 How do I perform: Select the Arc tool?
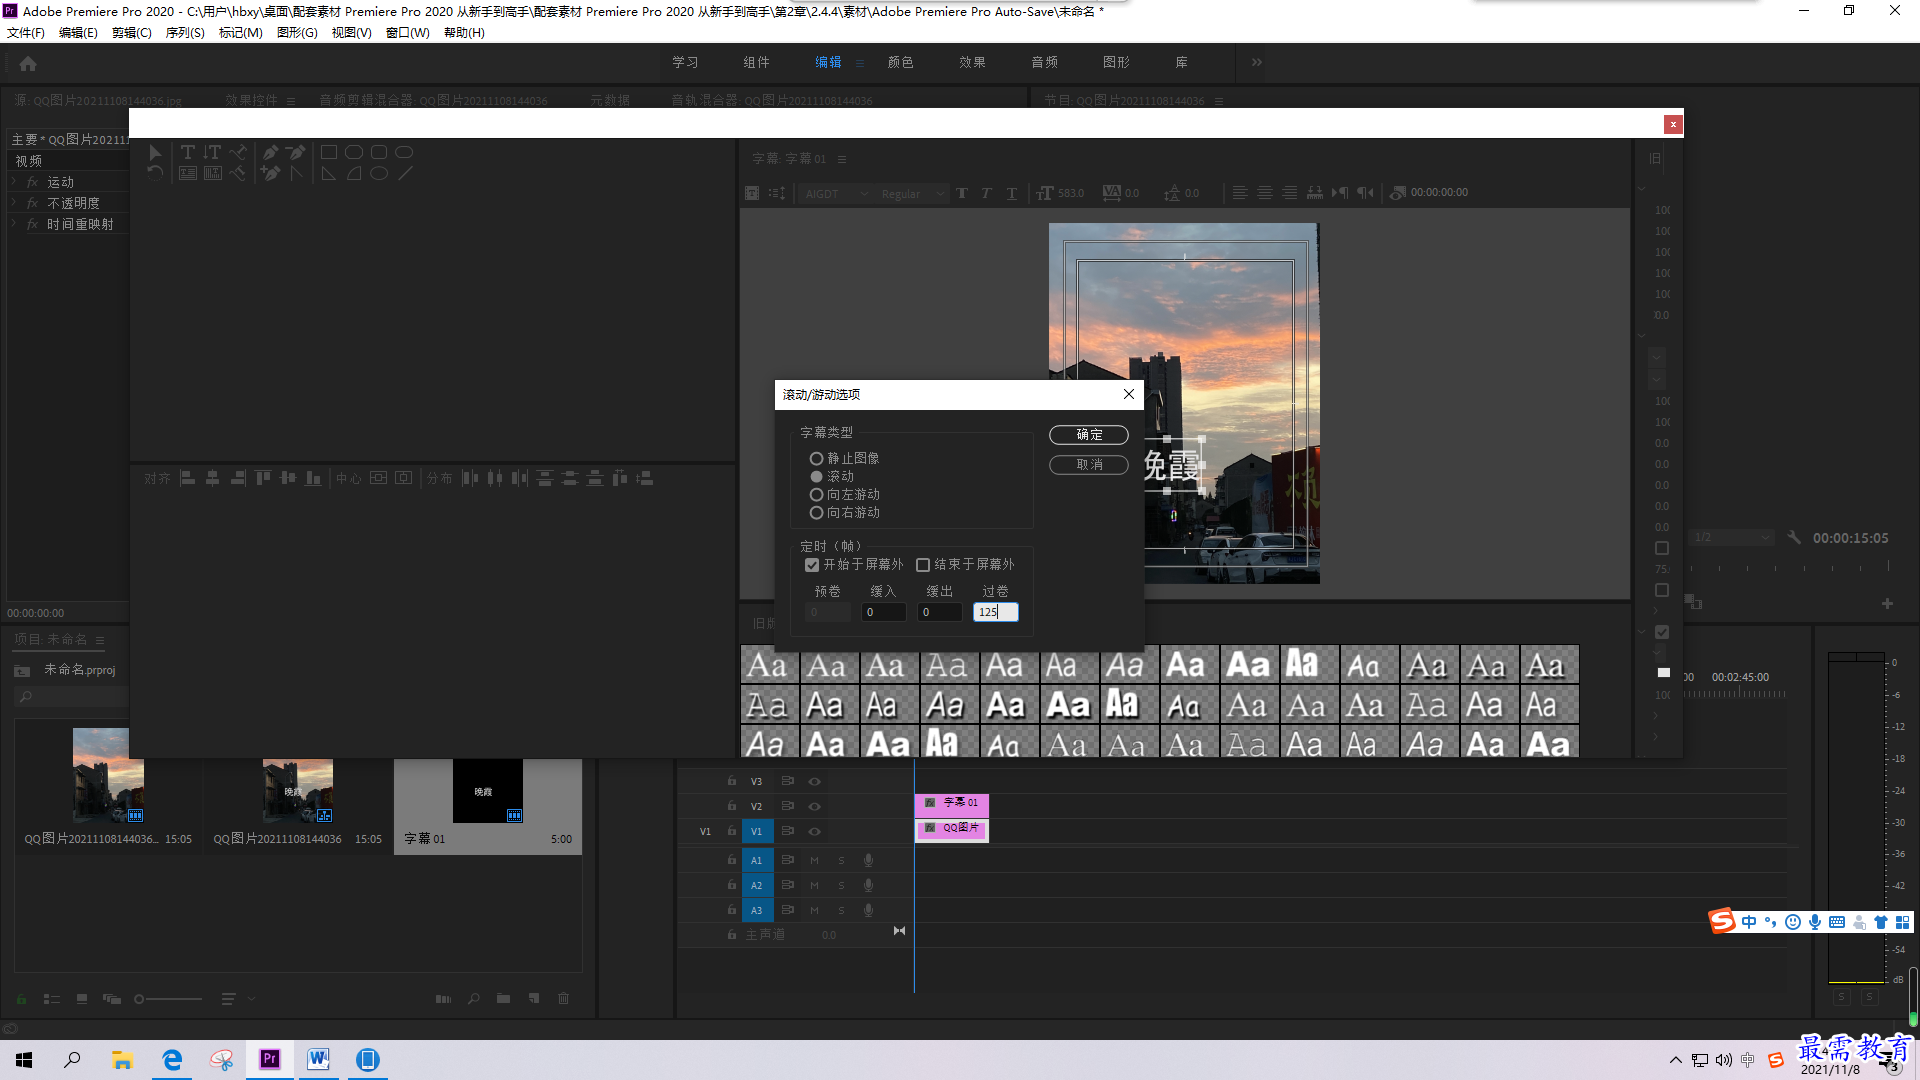point(354,173)
